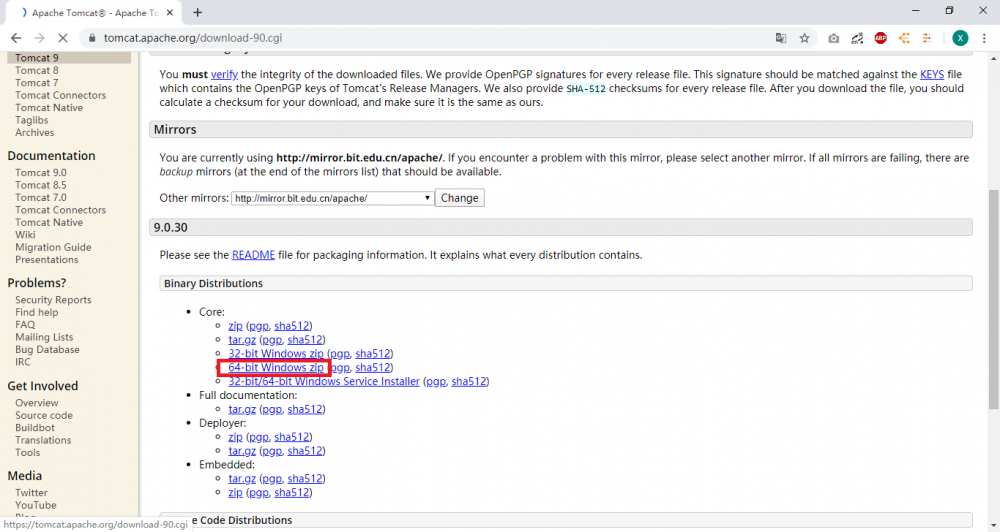Select Tomcat 8 in sidebar

[x=37, y=71]
